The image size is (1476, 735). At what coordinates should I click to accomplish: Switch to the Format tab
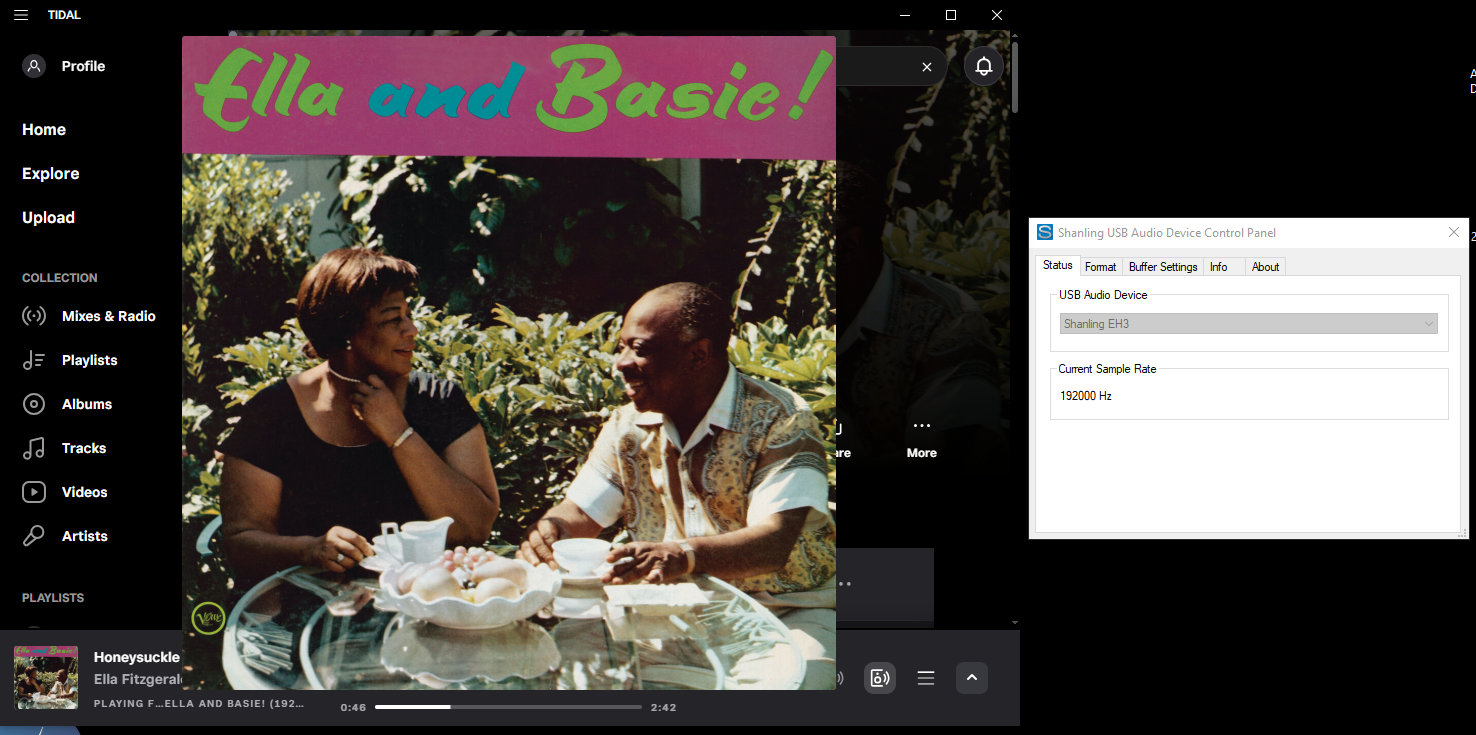[1100, 266]
